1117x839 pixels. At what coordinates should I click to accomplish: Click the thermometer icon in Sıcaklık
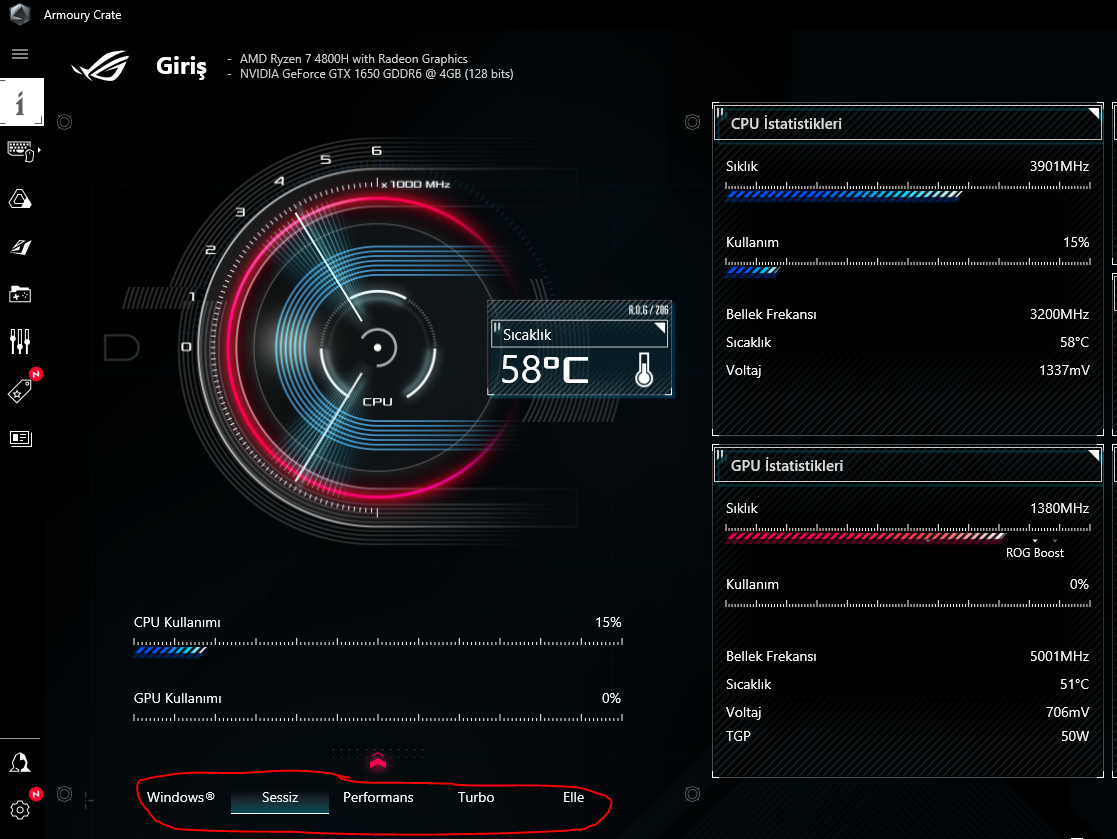(x=644, y=370)
